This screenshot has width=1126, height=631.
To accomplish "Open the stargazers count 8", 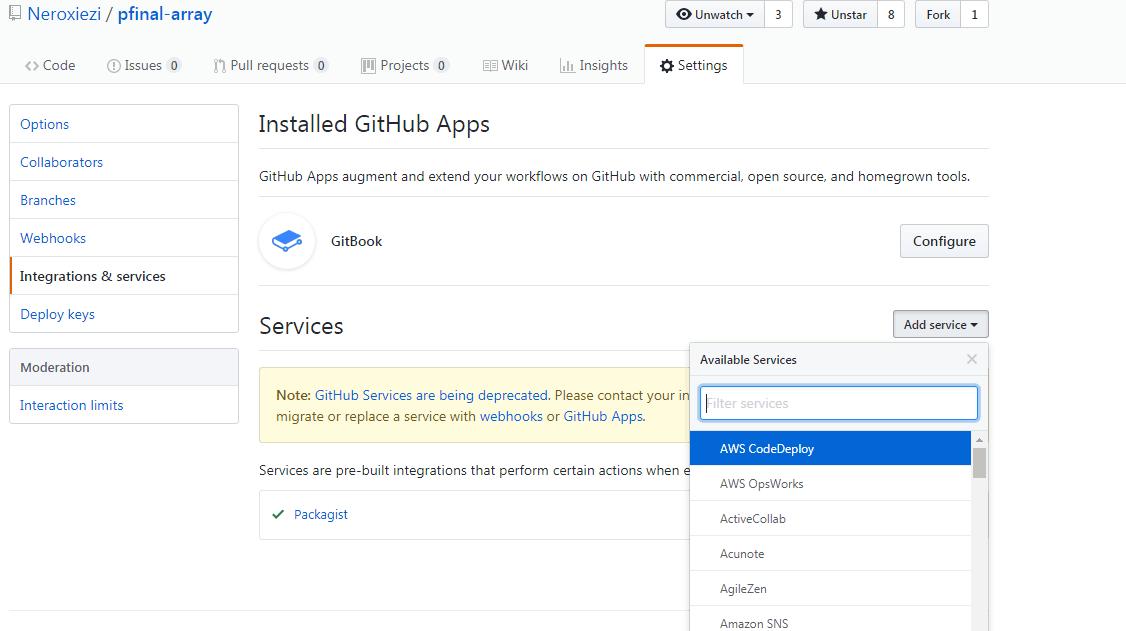I will [x=890, y=14].
